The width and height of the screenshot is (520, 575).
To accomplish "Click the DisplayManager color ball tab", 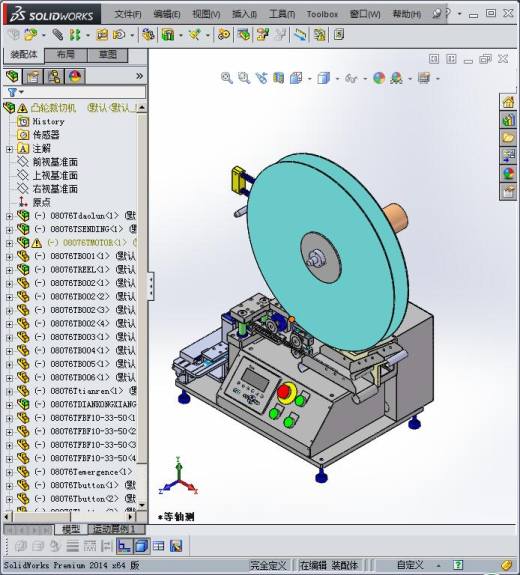I will tap(75, 76).
